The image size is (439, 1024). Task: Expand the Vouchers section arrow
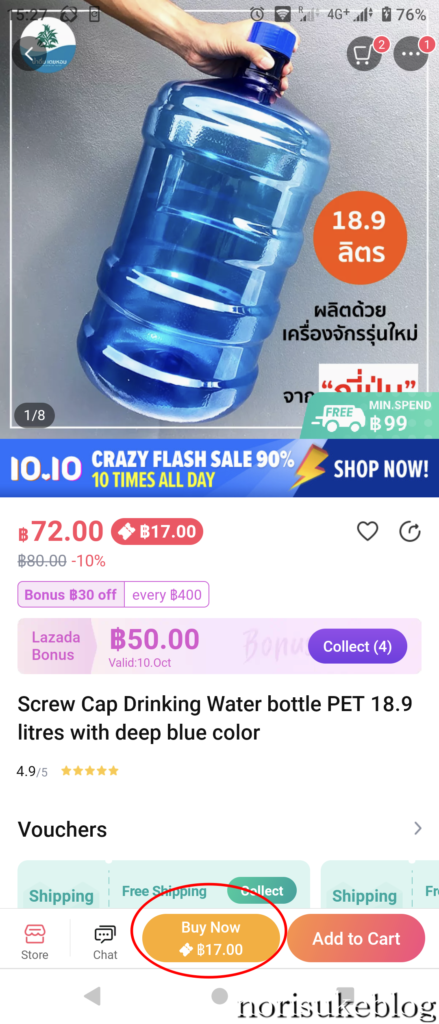417,829
